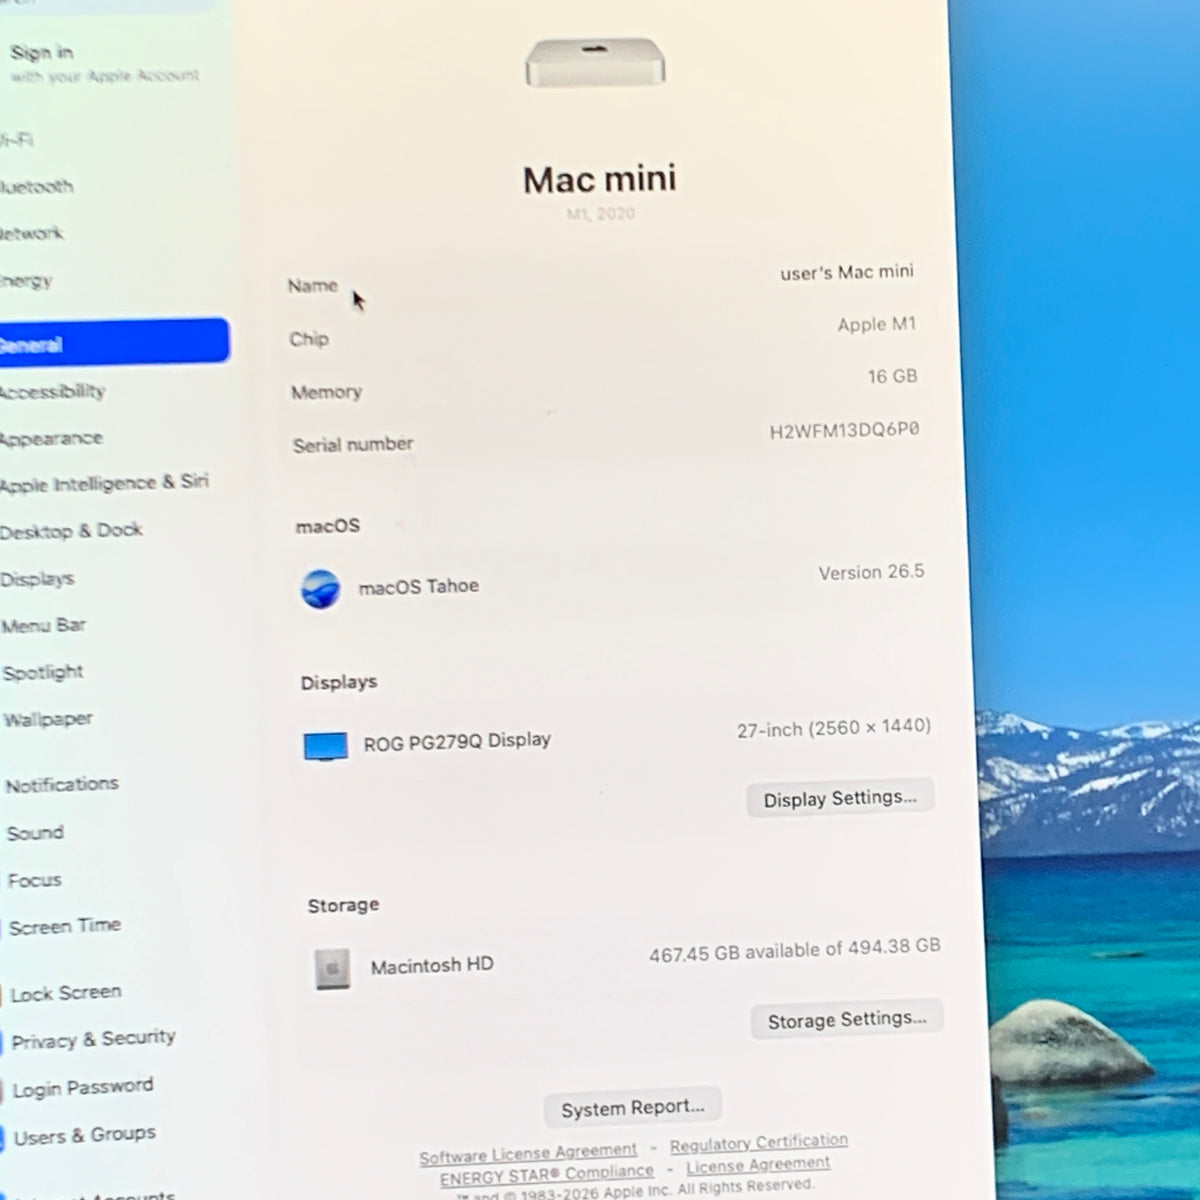Open Lock Screen settings
Screen dimensions: 1200x1200
click(66, 993)
